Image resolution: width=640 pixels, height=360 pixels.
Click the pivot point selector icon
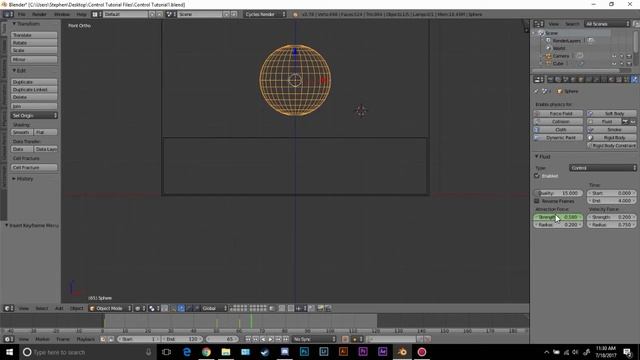(153, 309)
